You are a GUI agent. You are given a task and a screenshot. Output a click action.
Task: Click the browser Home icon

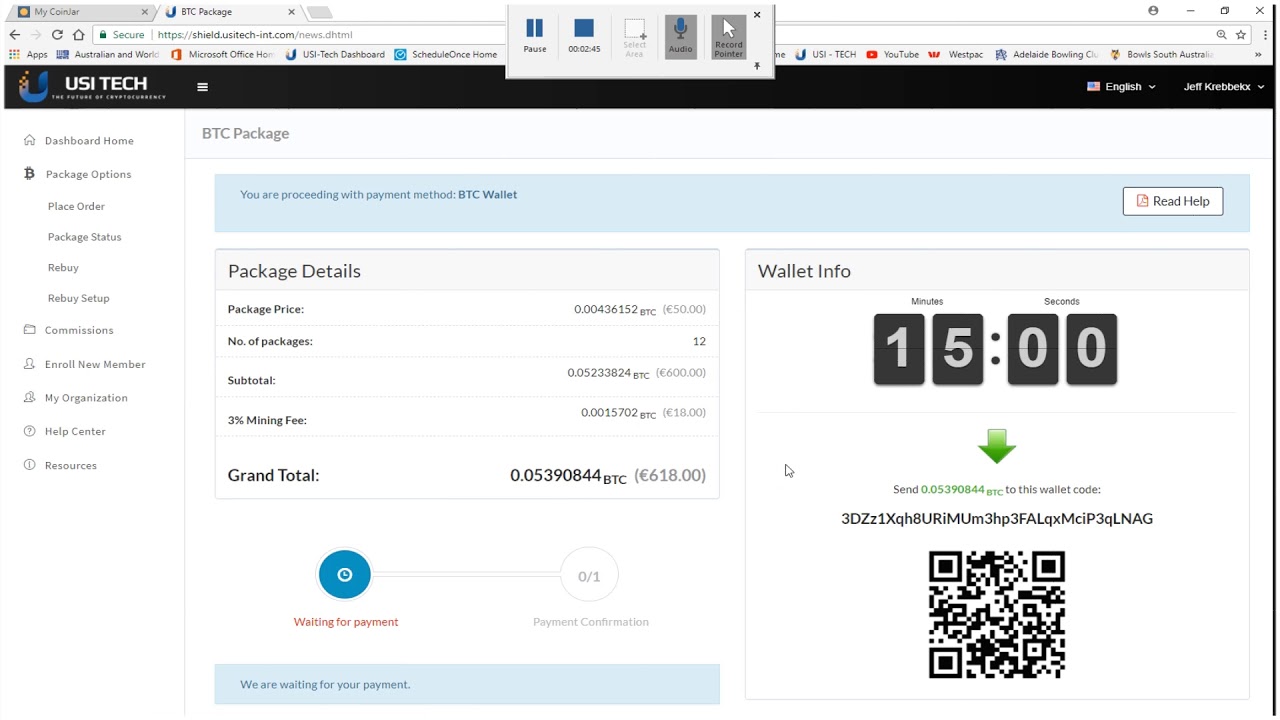78,34
